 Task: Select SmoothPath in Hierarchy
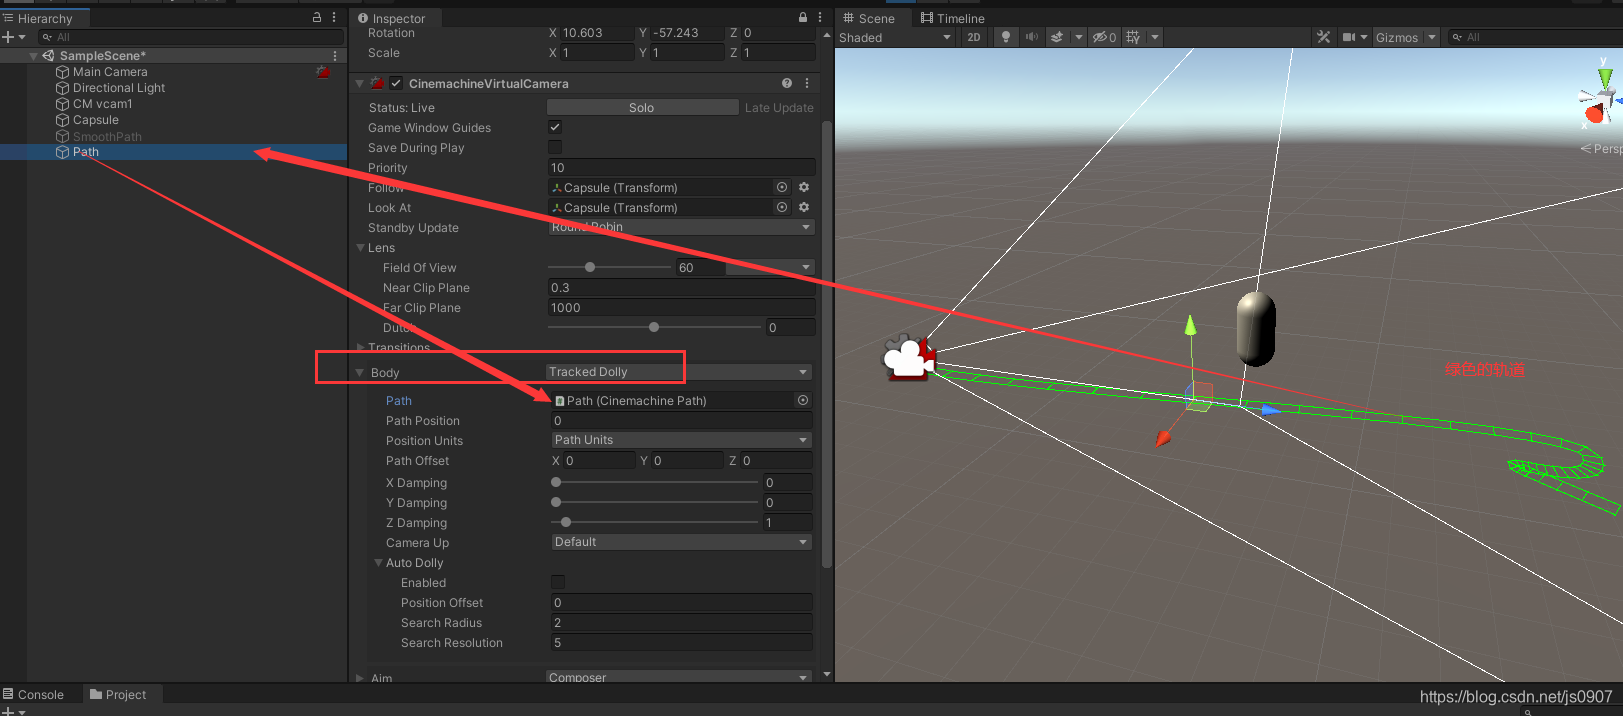point(107,136)
